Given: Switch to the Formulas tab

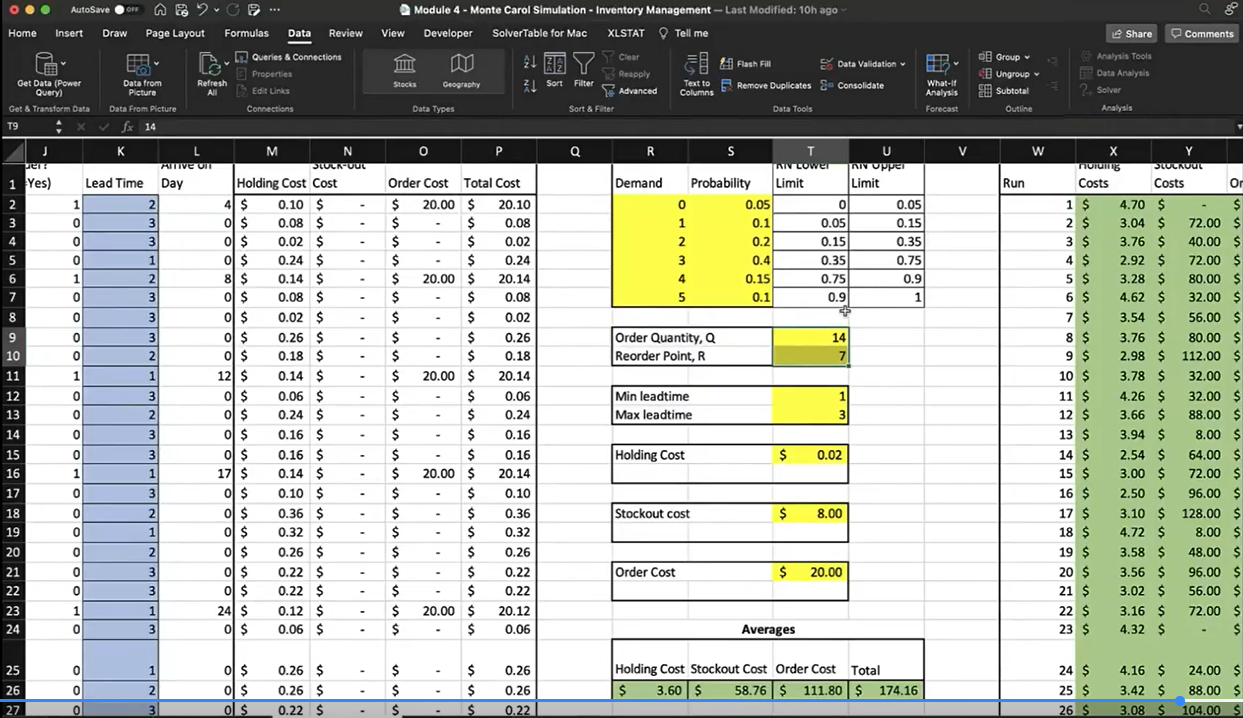Looking at the screenshot, I should coord(246,33).
